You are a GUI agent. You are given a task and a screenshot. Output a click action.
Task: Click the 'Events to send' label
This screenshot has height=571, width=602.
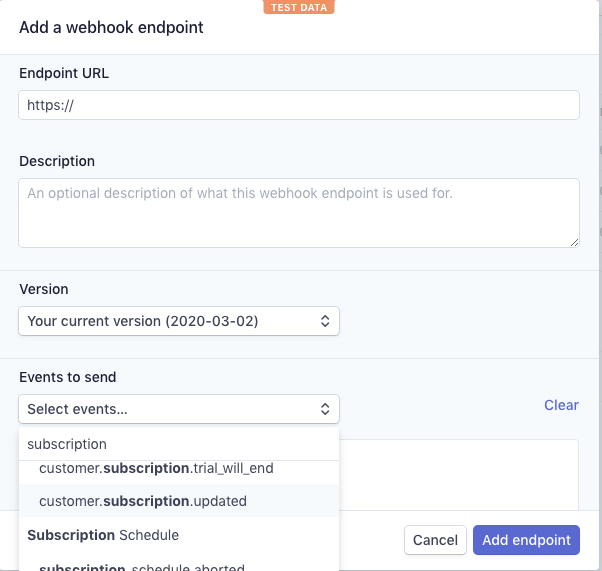[68, 377]
